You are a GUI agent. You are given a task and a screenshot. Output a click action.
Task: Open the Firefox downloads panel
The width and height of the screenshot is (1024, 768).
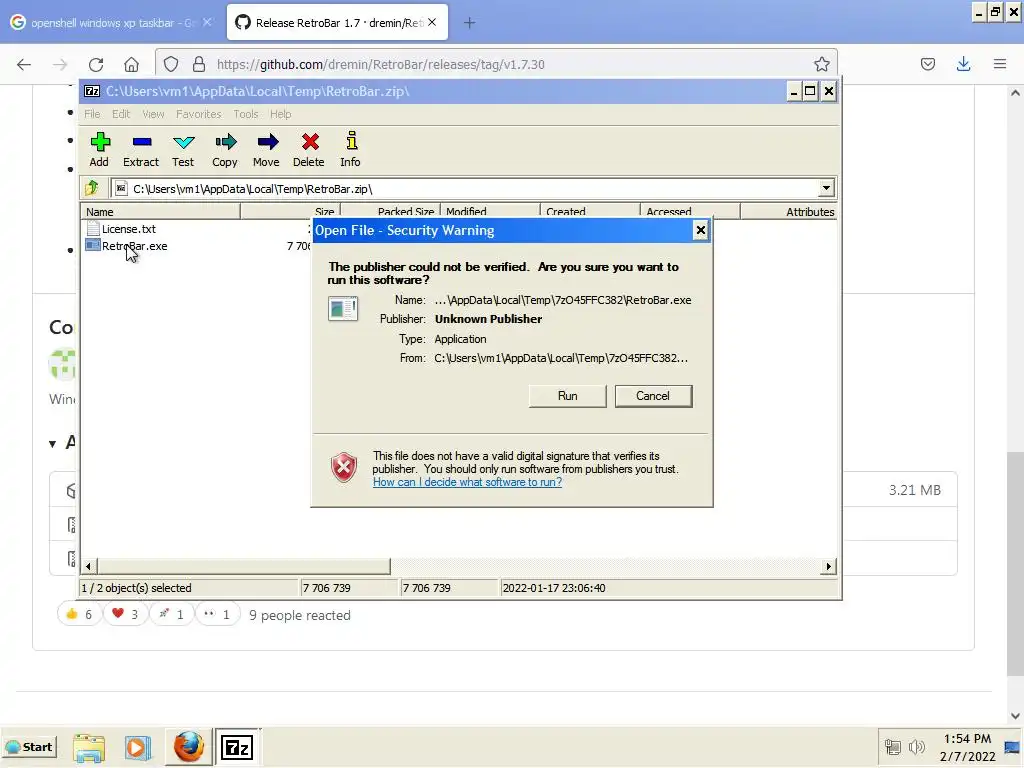point(963,64)
